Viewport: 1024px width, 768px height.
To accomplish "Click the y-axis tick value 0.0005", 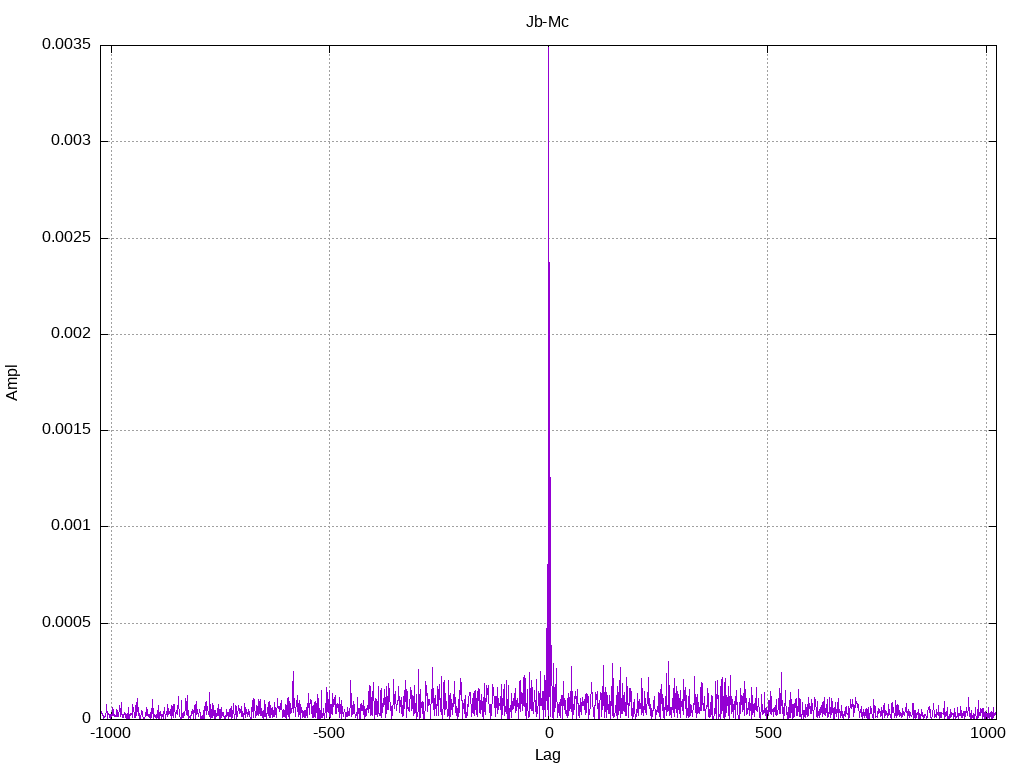I will pos(67,622).
